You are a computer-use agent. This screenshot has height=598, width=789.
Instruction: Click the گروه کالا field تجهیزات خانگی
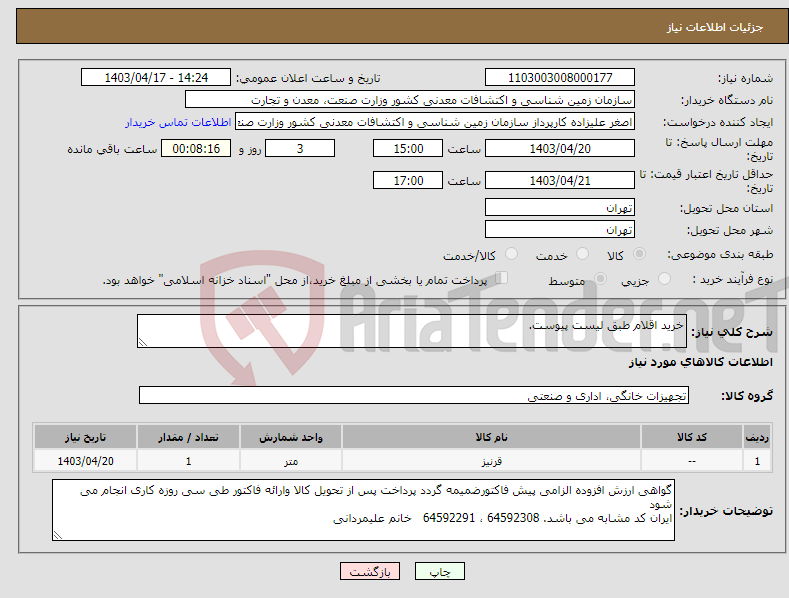pos(414,396)
